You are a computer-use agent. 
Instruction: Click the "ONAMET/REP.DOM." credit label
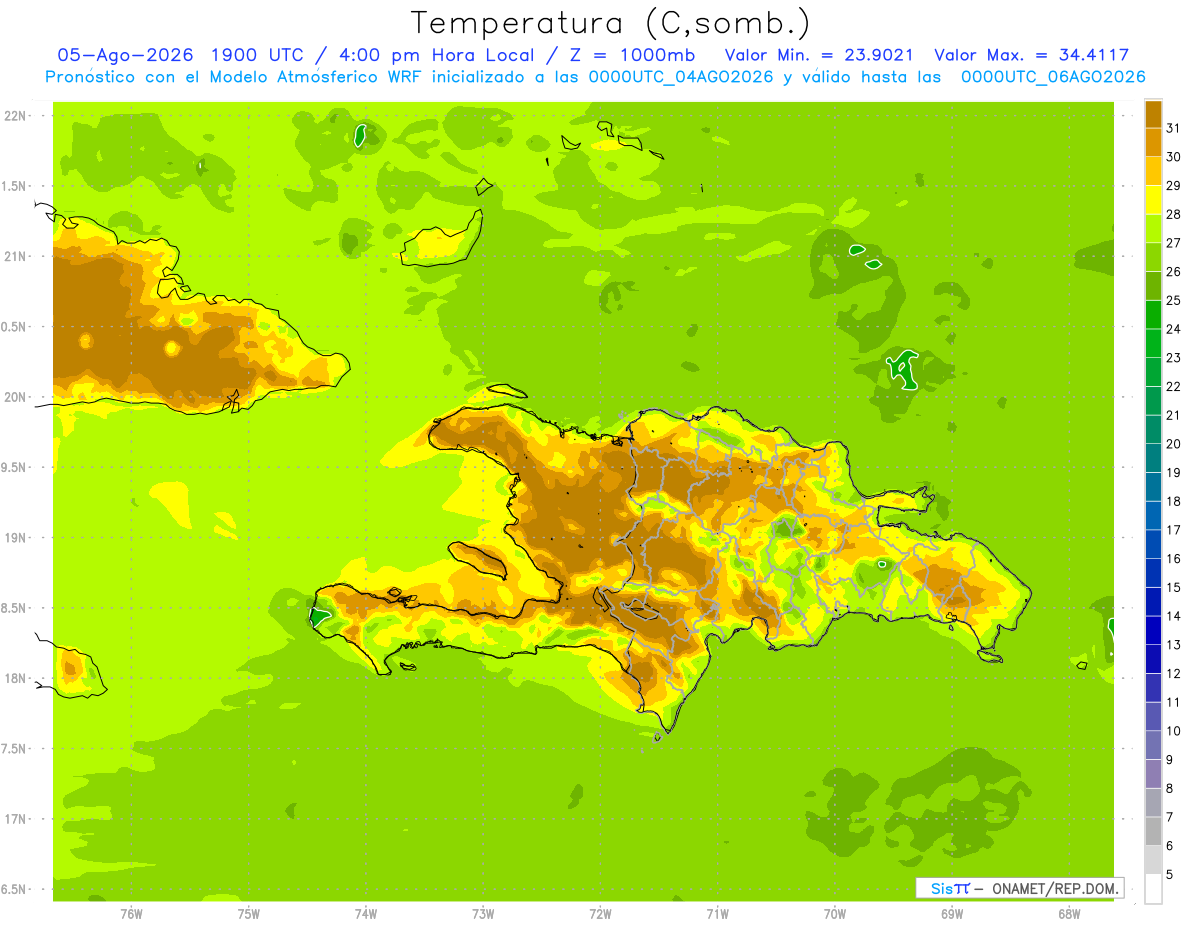[x=1055, y=888]
